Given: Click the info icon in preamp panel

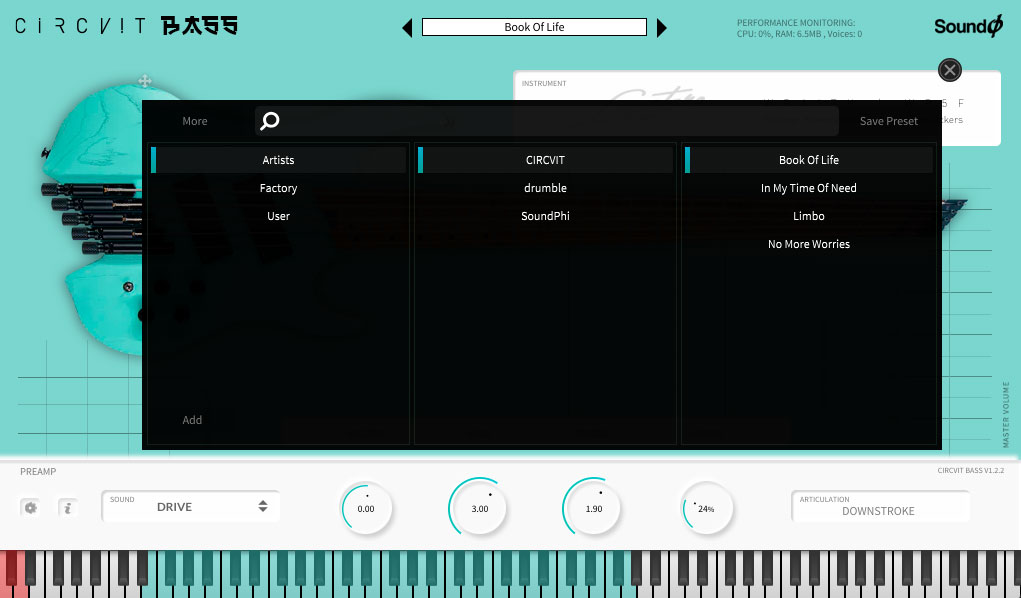Looking at the screenshot, I should click(x=67, y=508).
